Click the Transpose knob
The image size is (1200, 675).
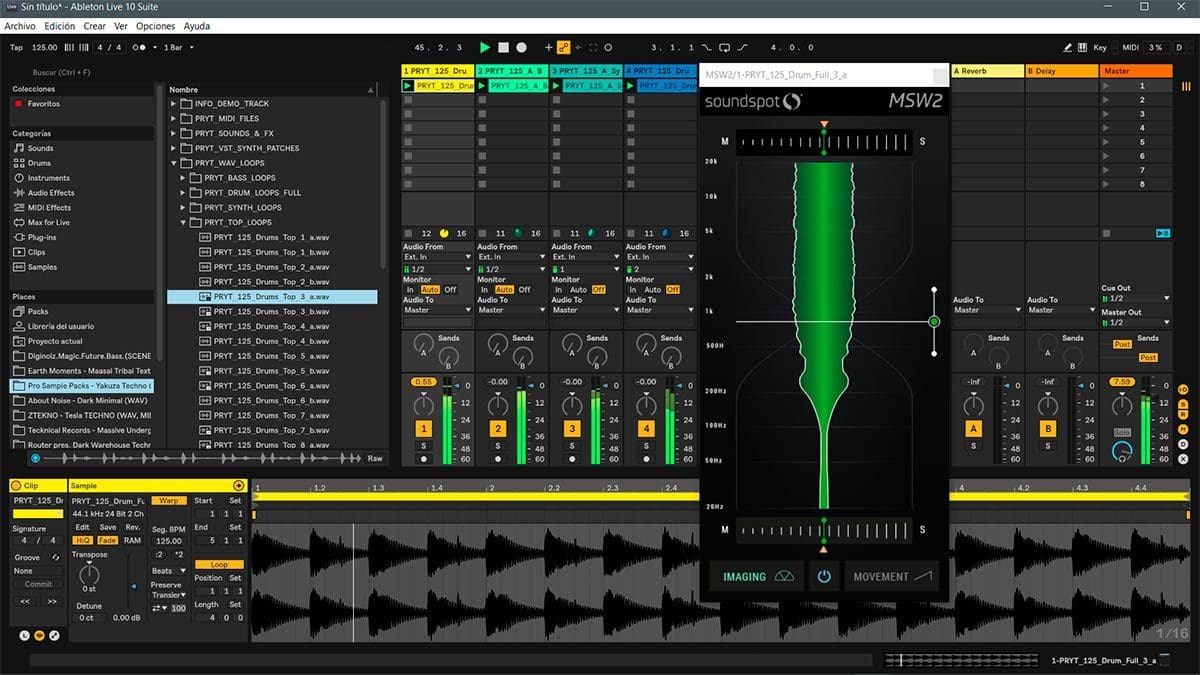tap(90, 573)
